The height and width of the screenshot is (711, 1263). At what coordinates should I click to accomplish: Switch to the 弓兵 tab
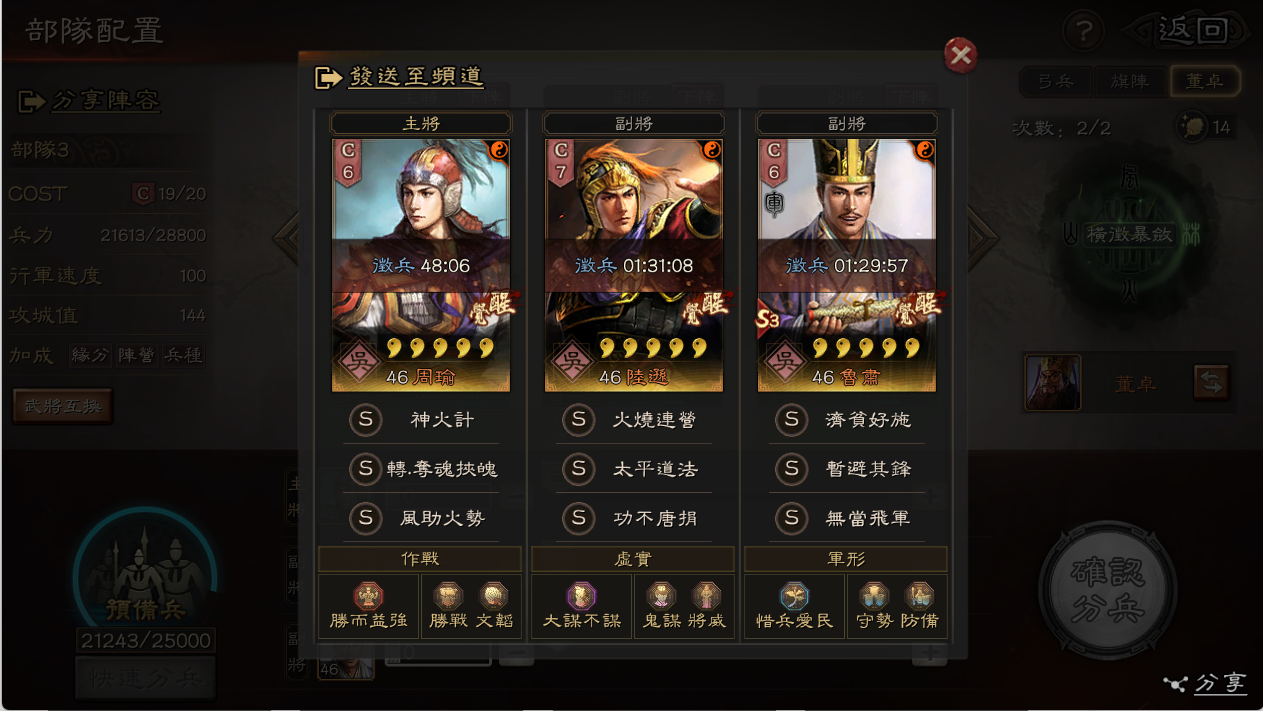tap(1056, 82)
